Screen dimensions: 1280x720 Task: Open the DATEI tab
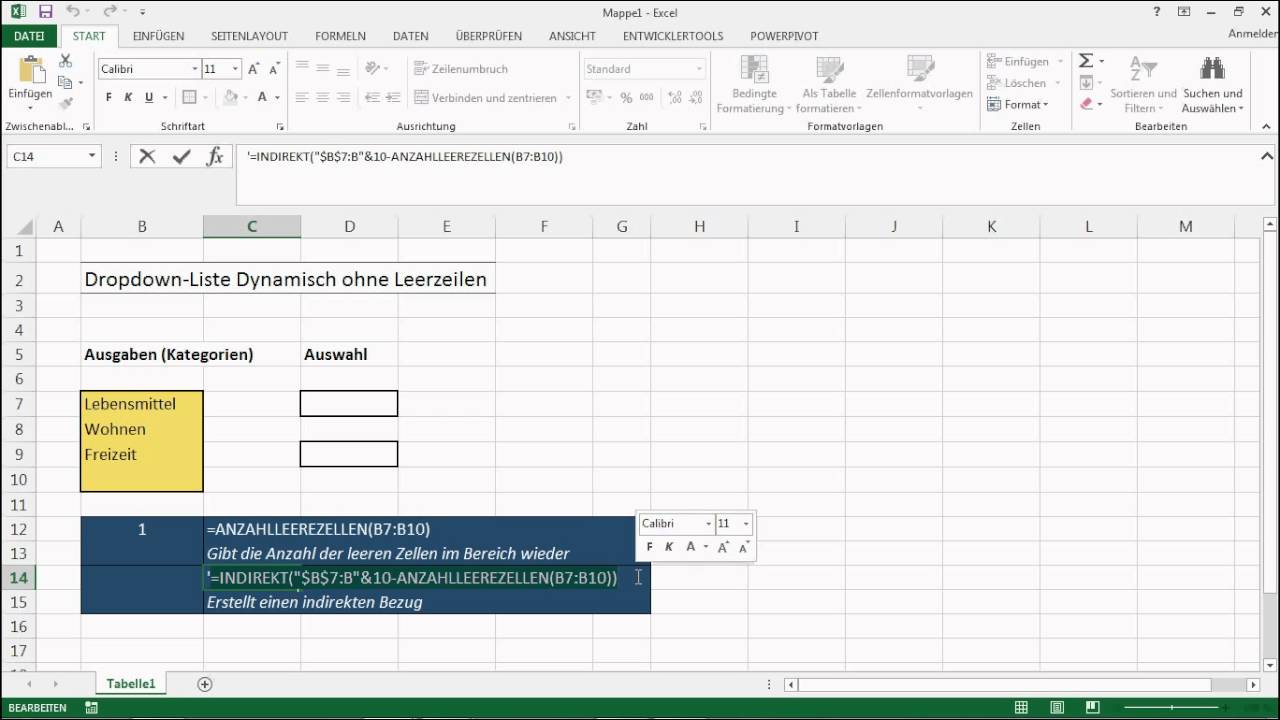[29, 36]
